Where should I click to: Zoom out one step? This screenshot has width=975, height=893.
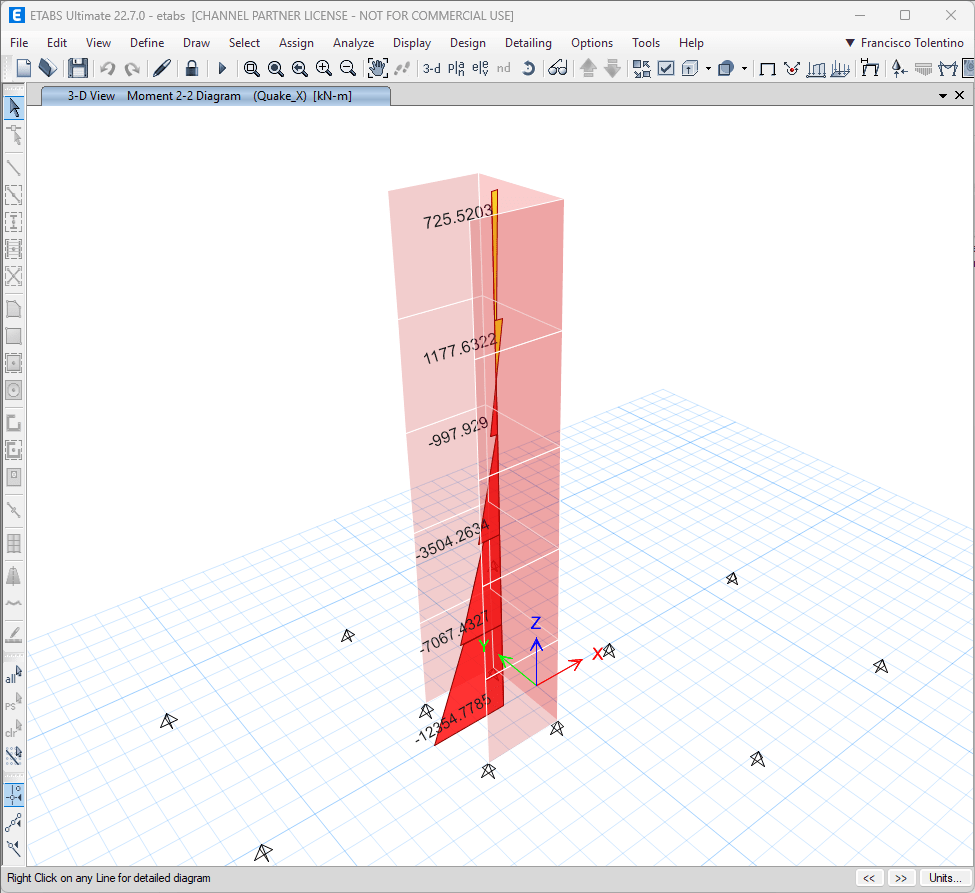[348, 68]
